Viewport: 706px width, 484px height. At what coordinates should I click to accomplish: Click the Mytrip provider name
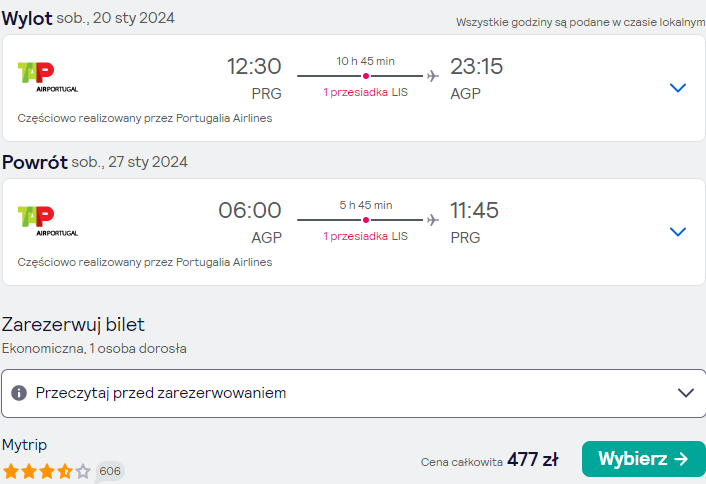click(24, 445)
